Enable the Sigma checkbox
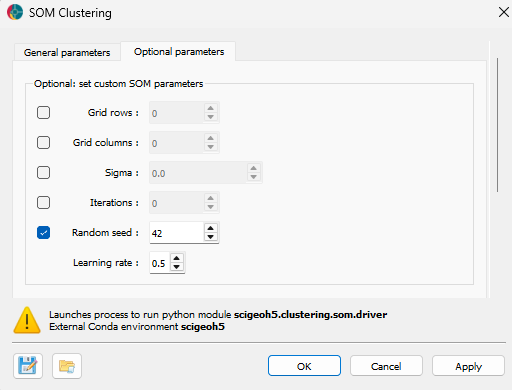This screenshot has height=390, width=512. click(43, 173)
